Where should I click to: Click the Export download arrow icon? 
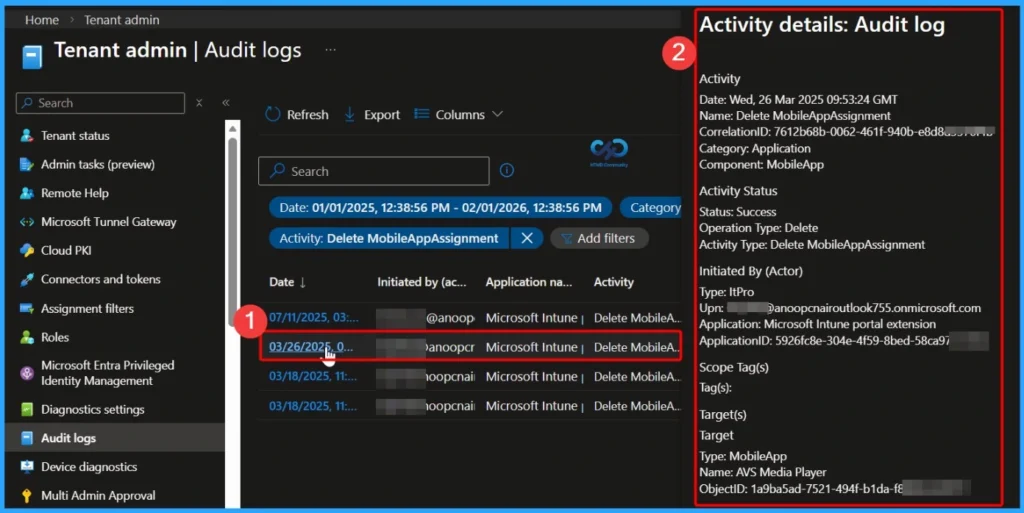[349, 114]
